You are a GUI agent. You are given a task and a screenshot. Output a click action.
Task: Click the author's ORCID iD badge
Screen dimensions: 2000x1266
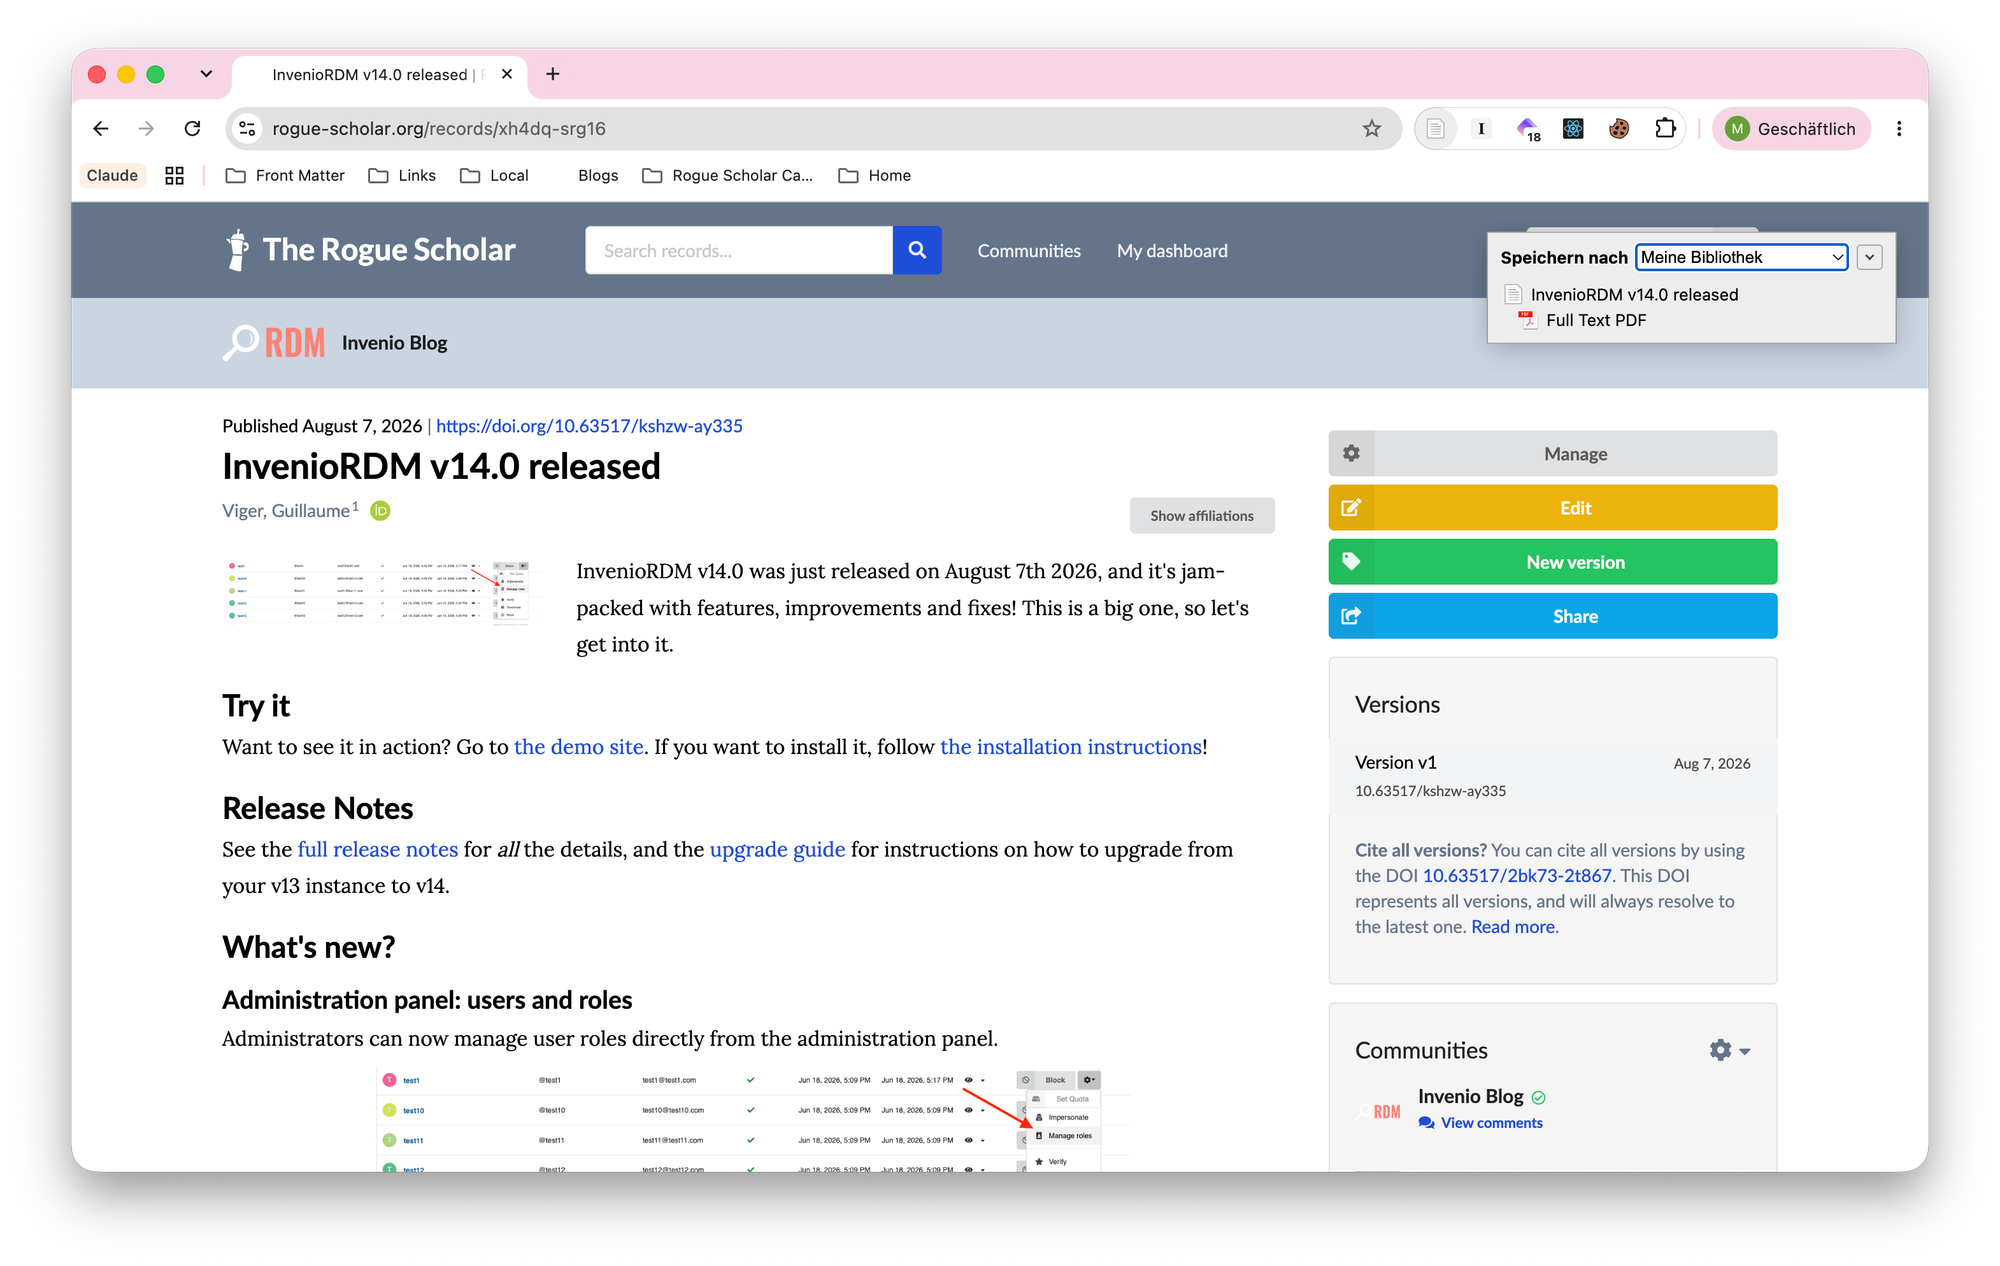tap(380, 511)
